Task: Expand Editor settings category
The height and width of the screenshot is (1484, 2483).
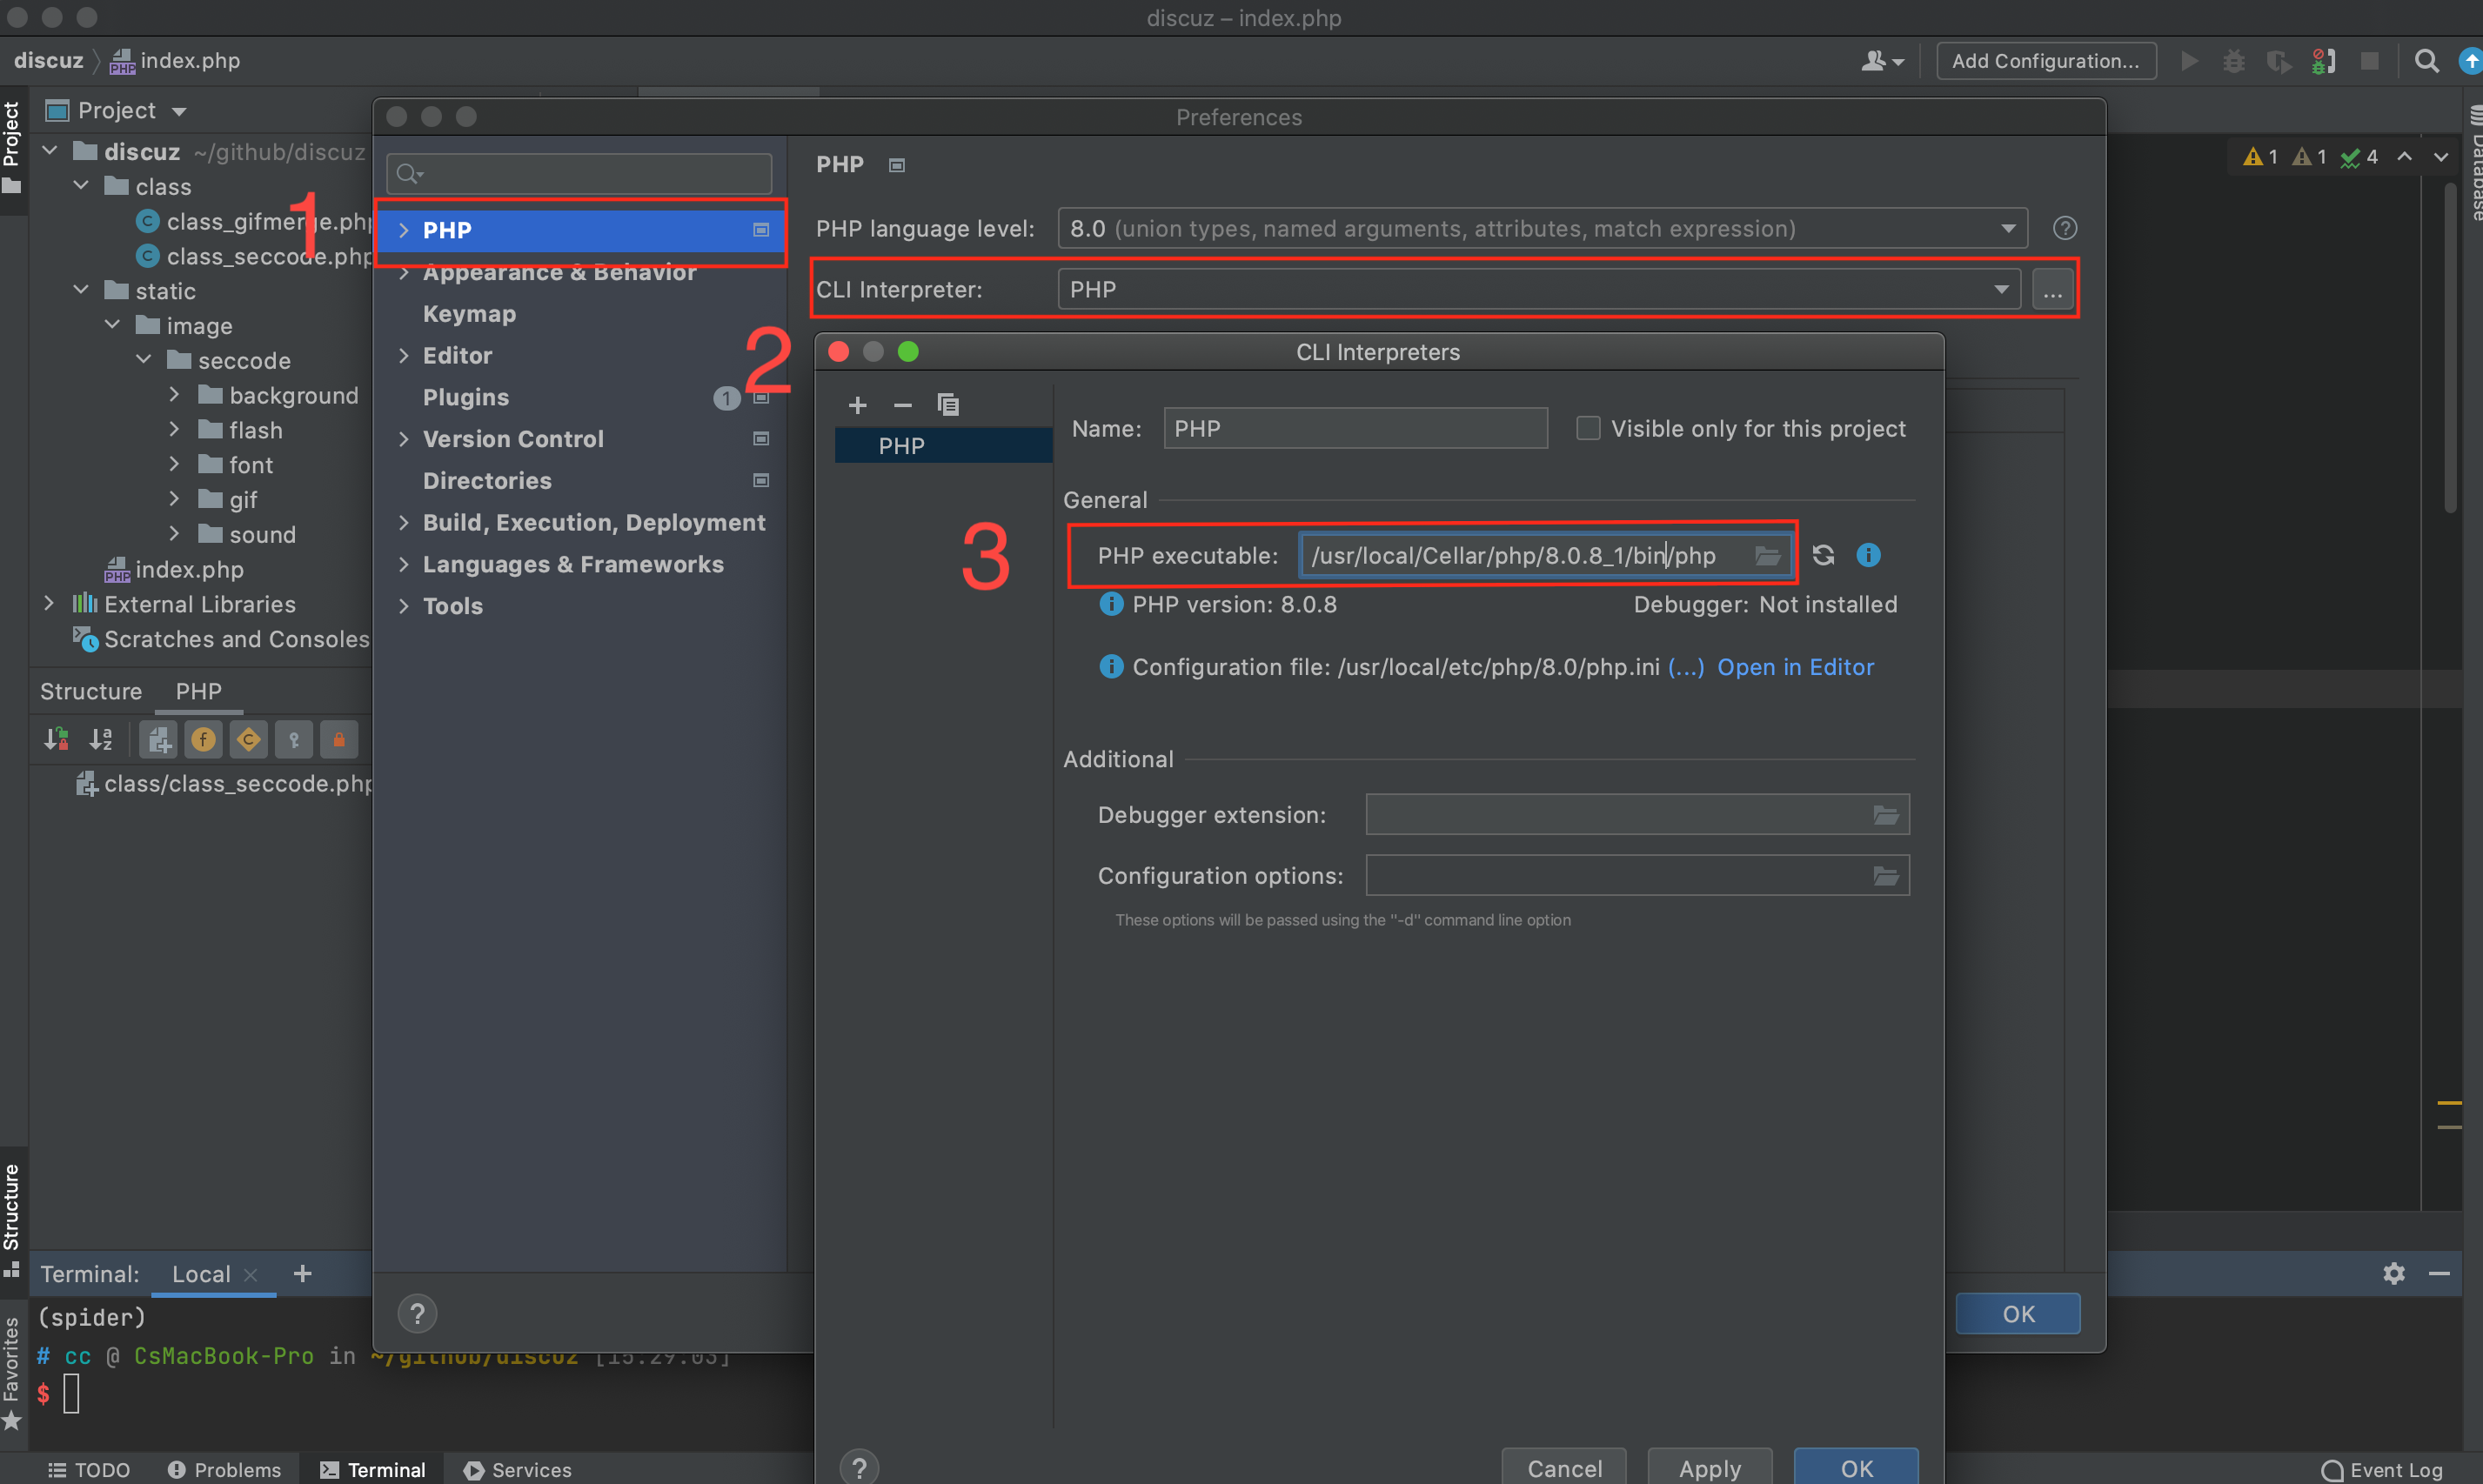Action: (x=404, y=356)
